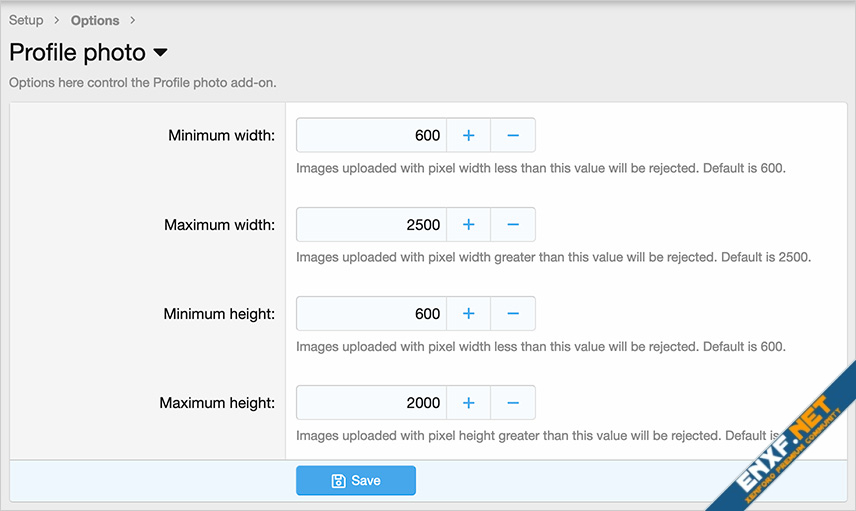Click the Maximum width field showing 2500
856x511 pixels.
click(x=371, y=225)
